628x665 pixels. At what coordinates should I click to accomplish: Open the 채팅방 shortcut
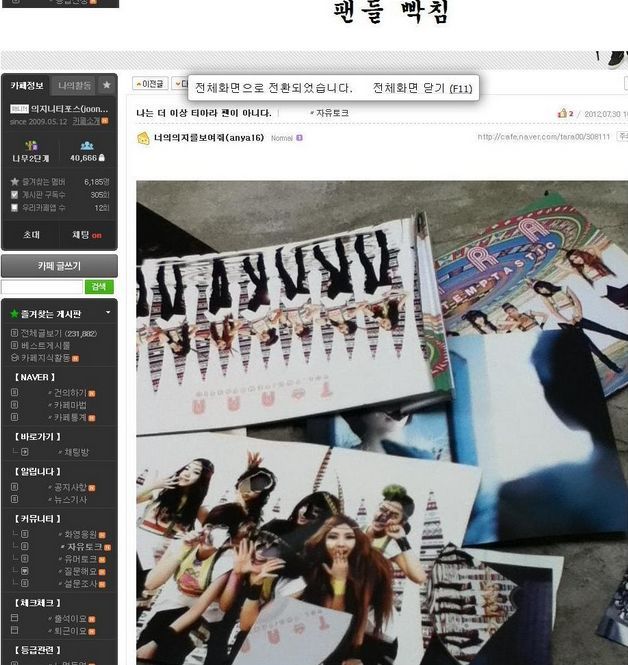click(76, 452)
